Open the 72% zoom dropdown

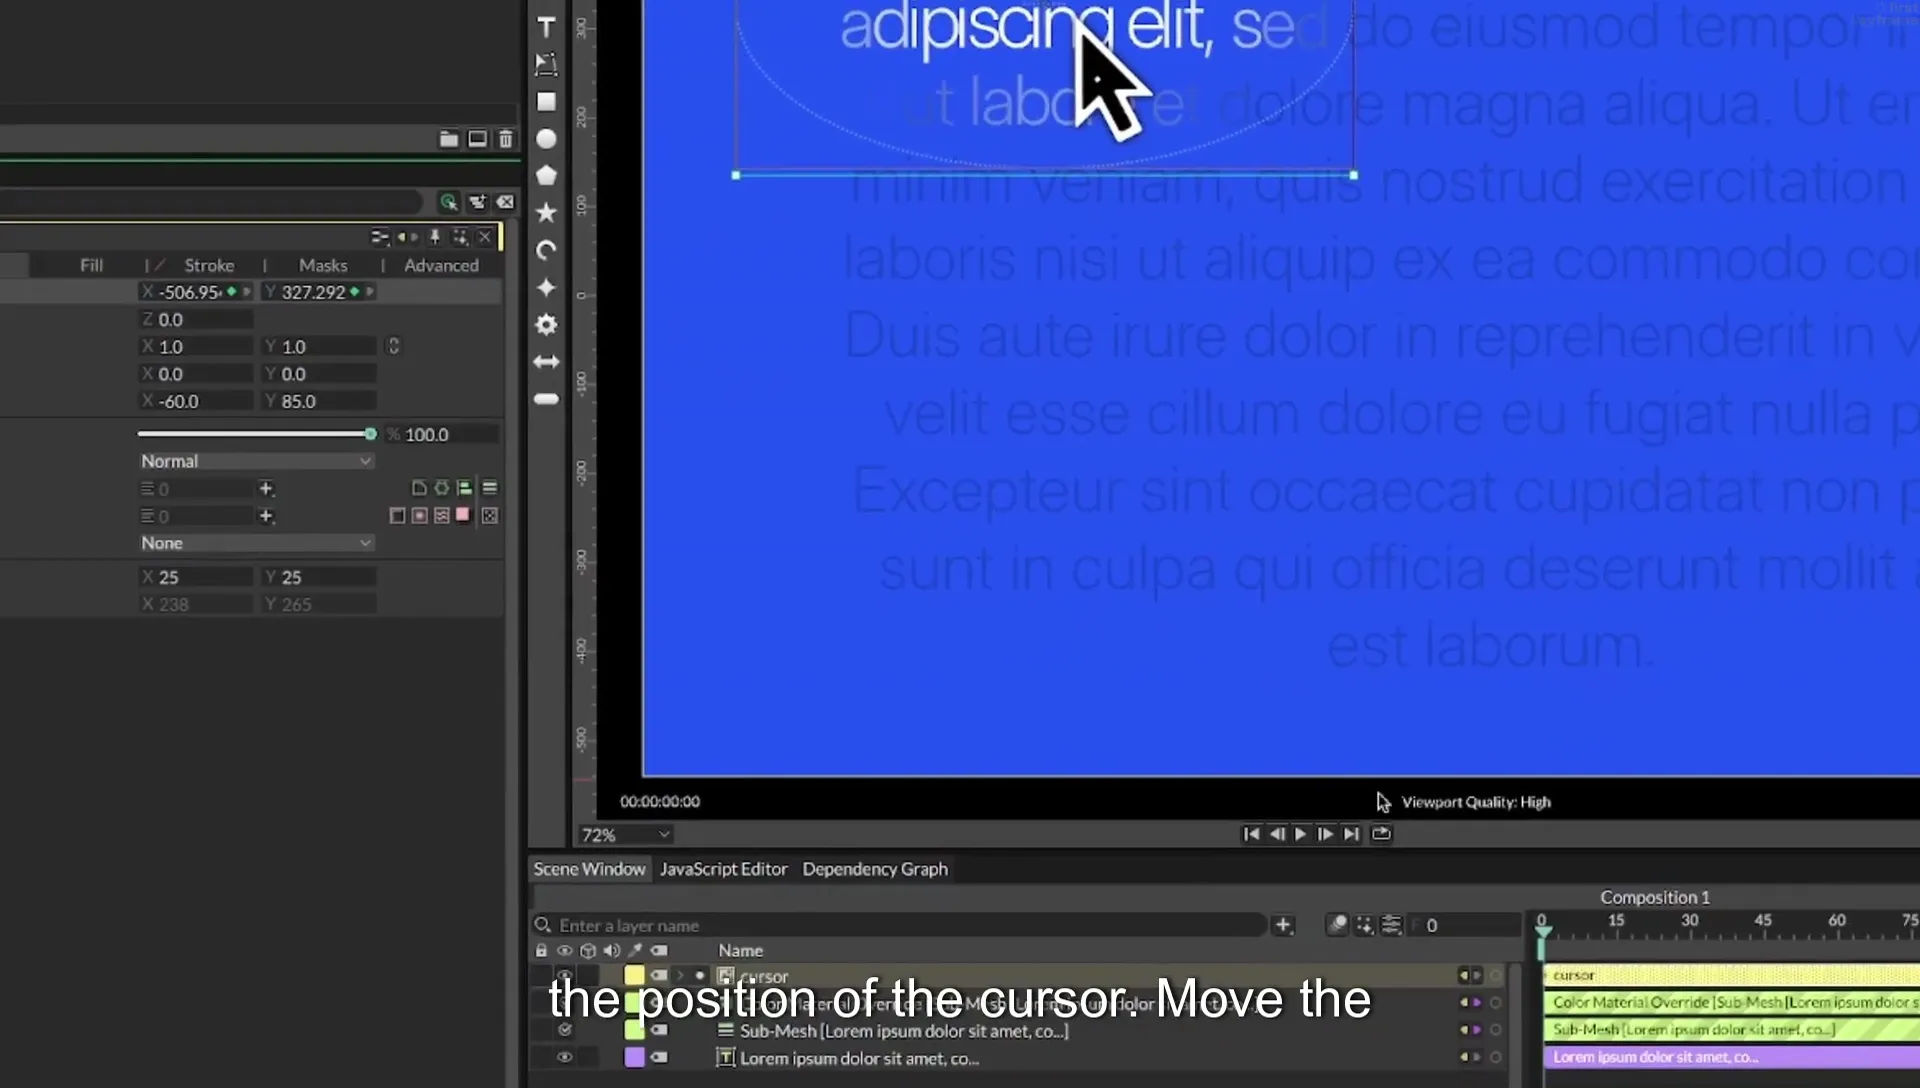point(625,835)
